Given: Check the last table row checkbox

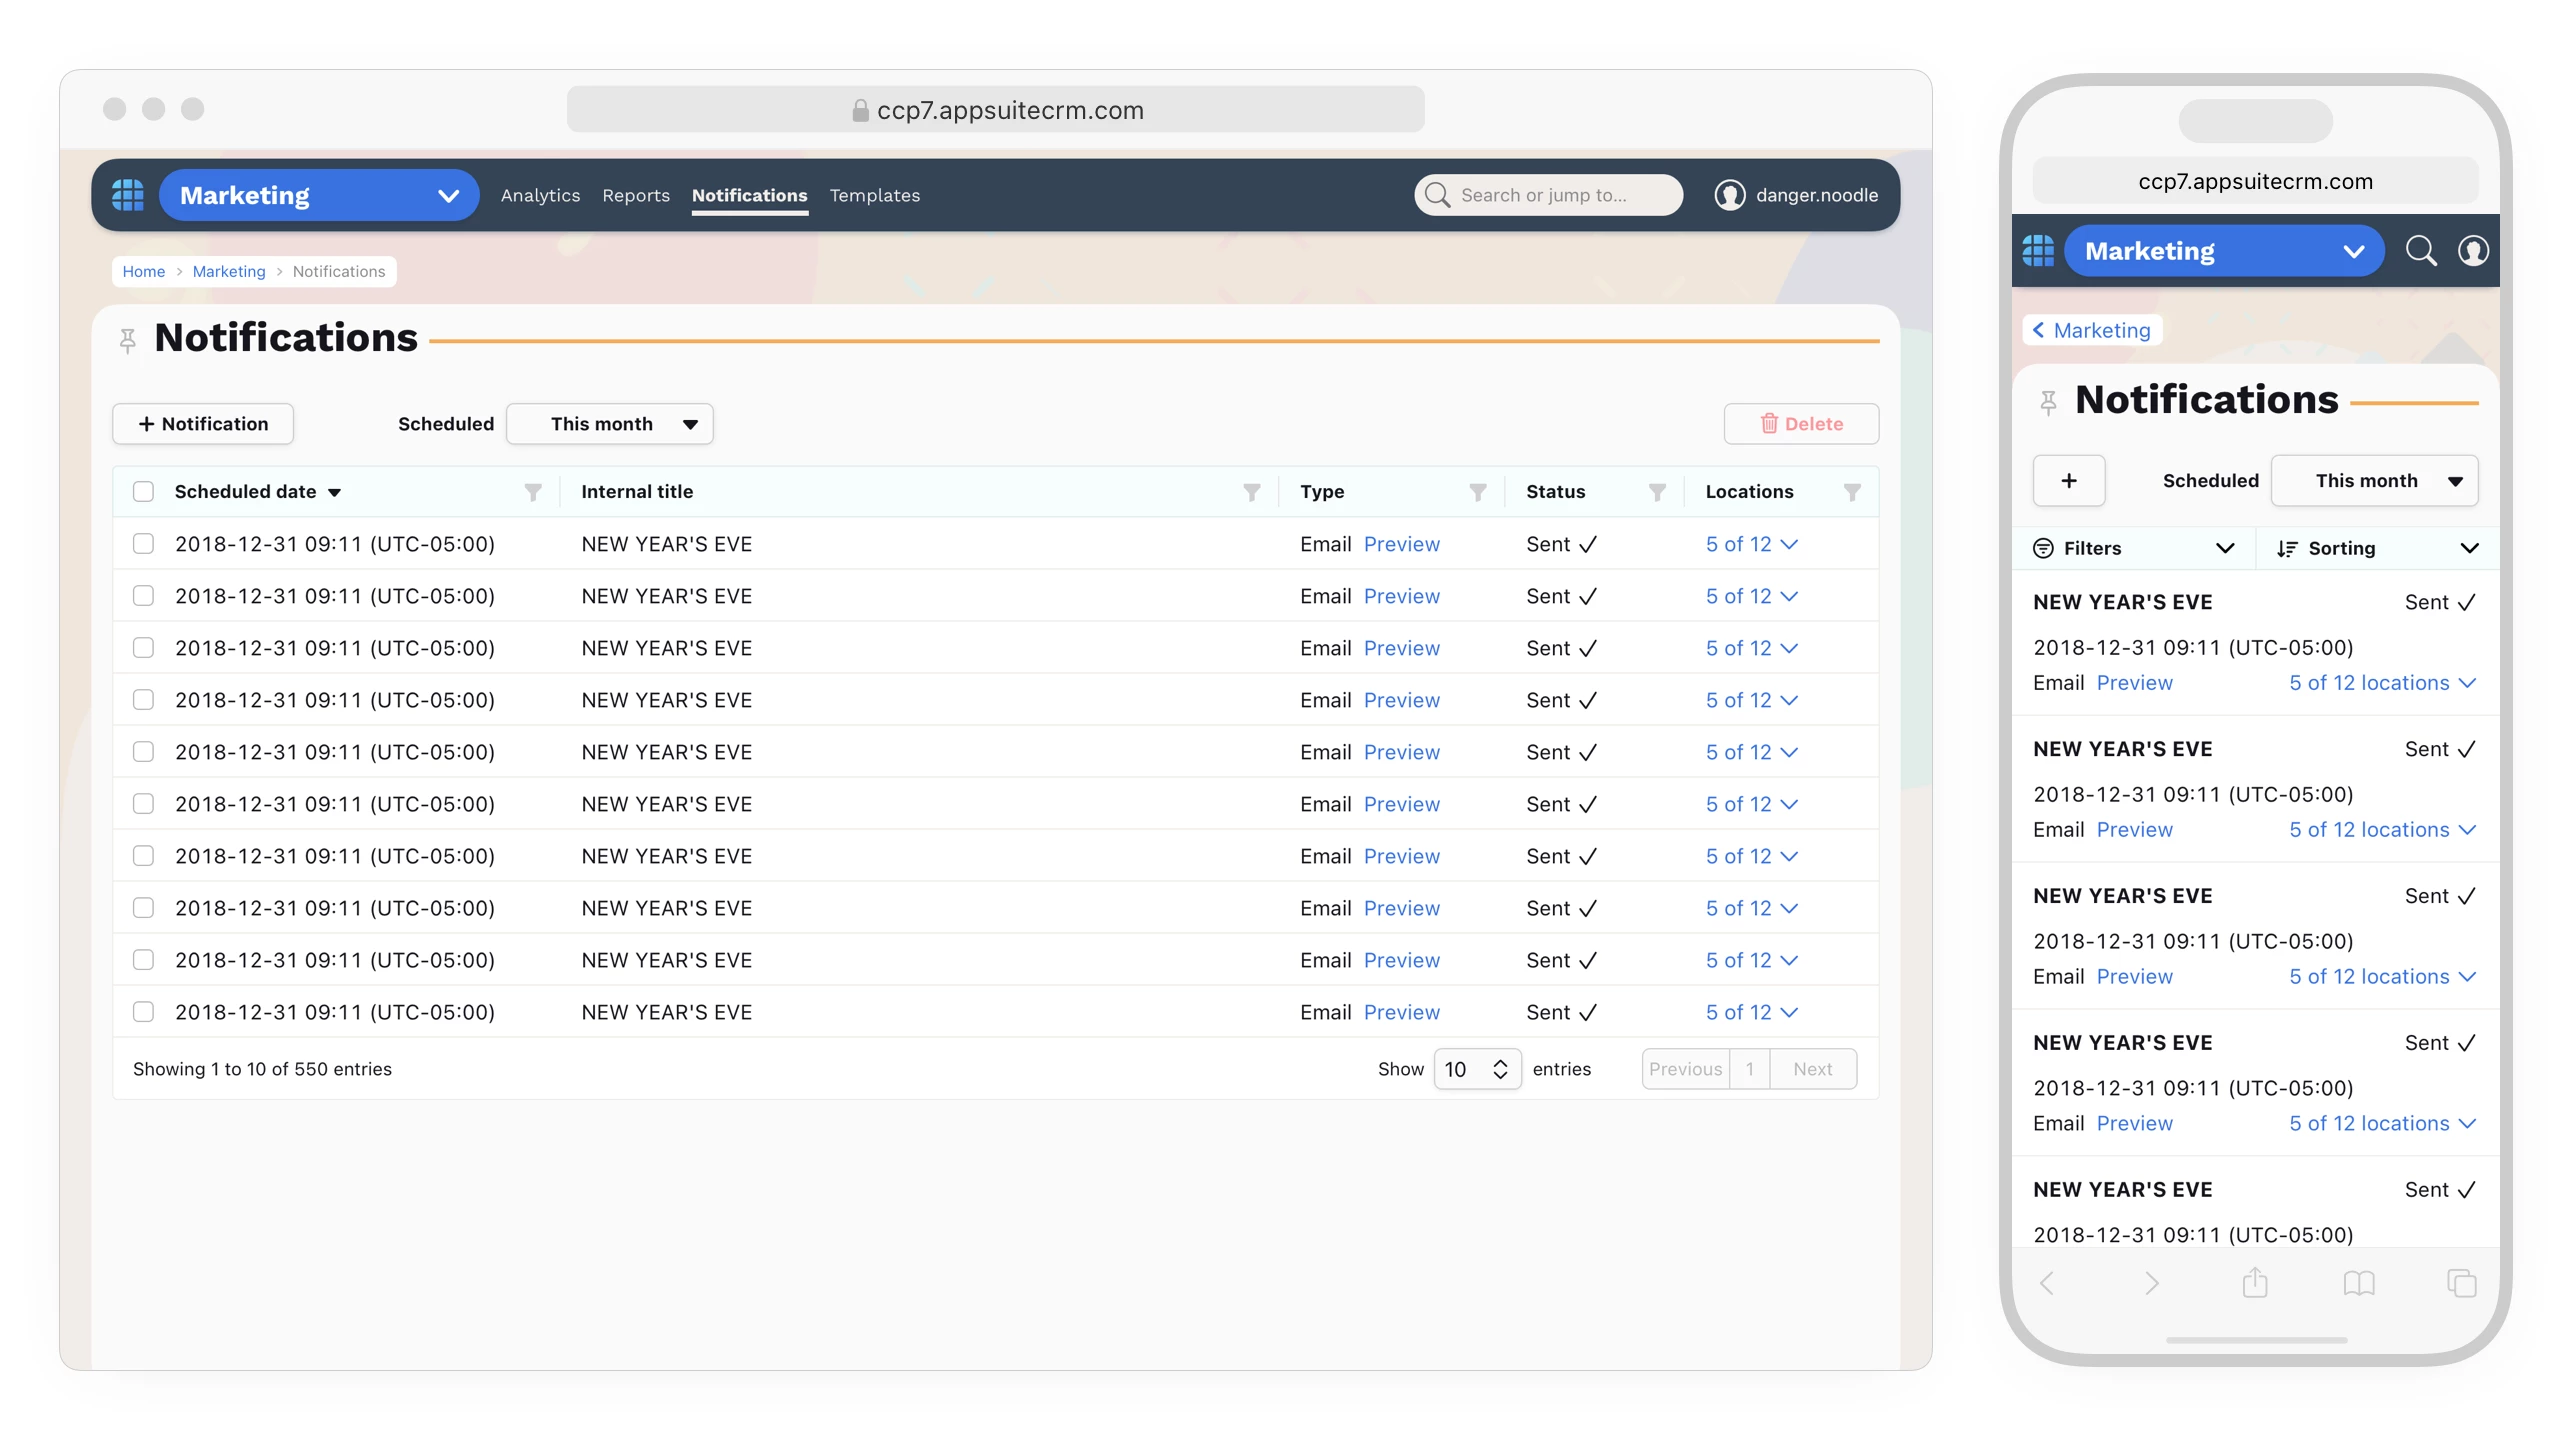Looking at the screenshot, I should click(x=143, y=1012).
